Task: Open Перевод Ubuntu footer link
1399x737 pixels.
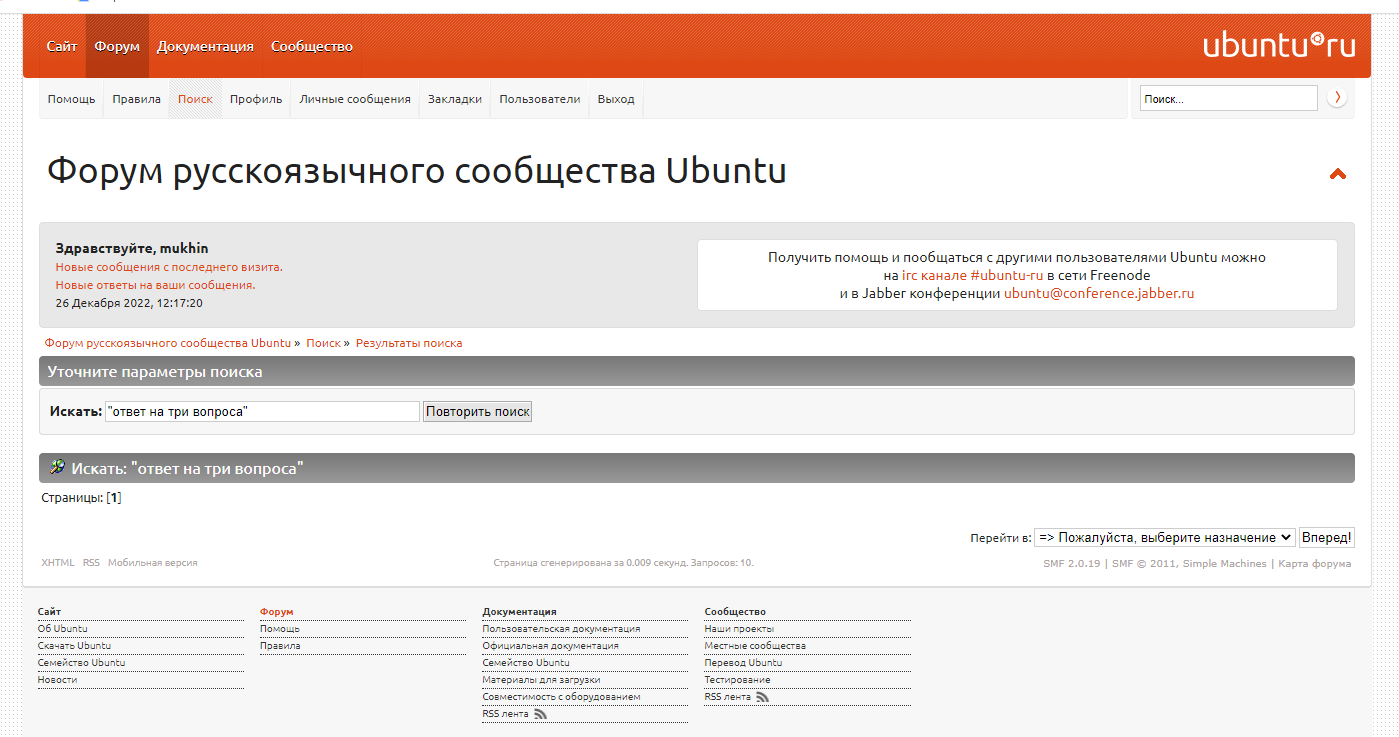Action: click(x=743, y=663)
